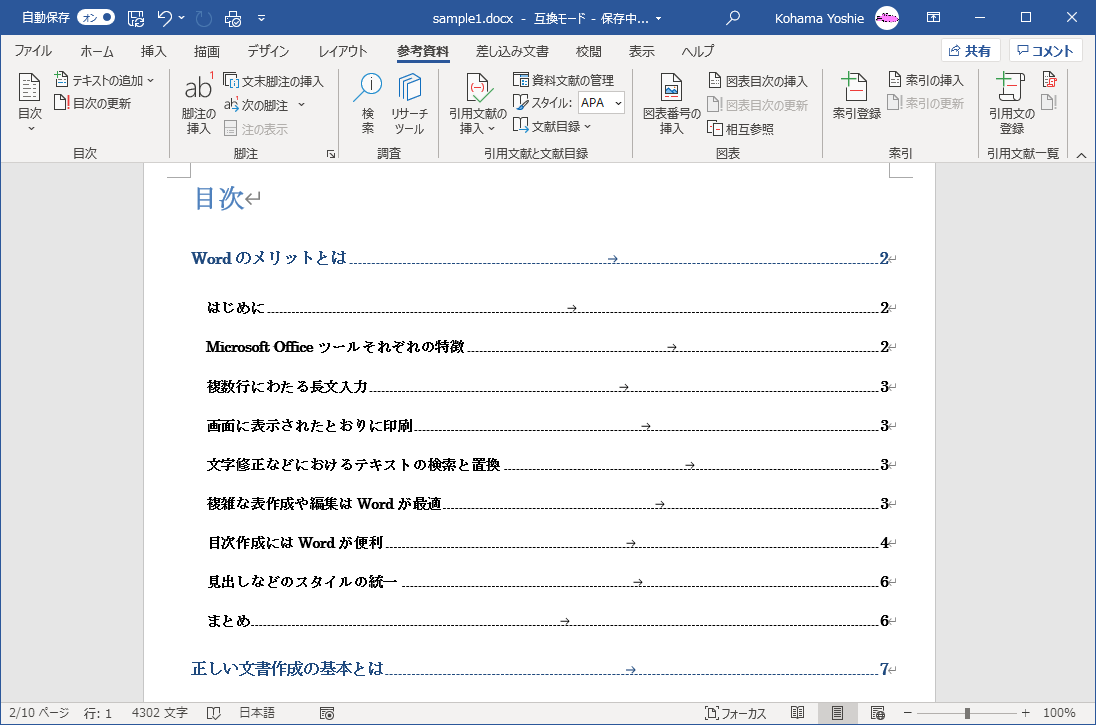Image resolution: width=1096 pixels, height=725 pixels.
Task: Click 目次の更新
Action: point(93,103)
